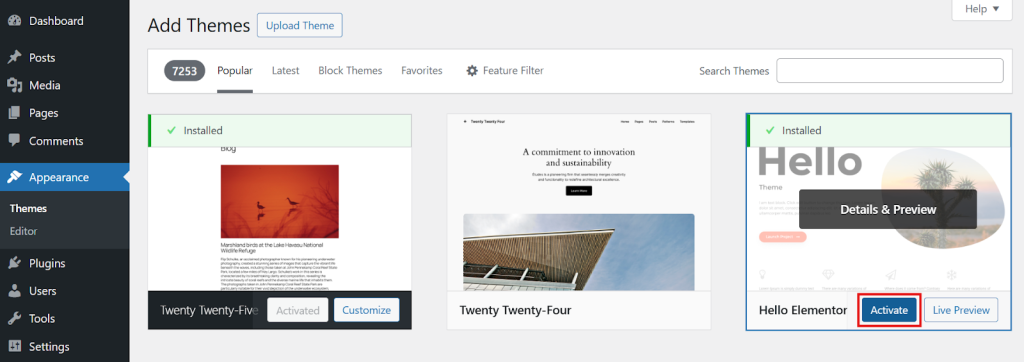Open the Plugins menu label
This screenshot has width=1024, height=362.
point(47,263)
